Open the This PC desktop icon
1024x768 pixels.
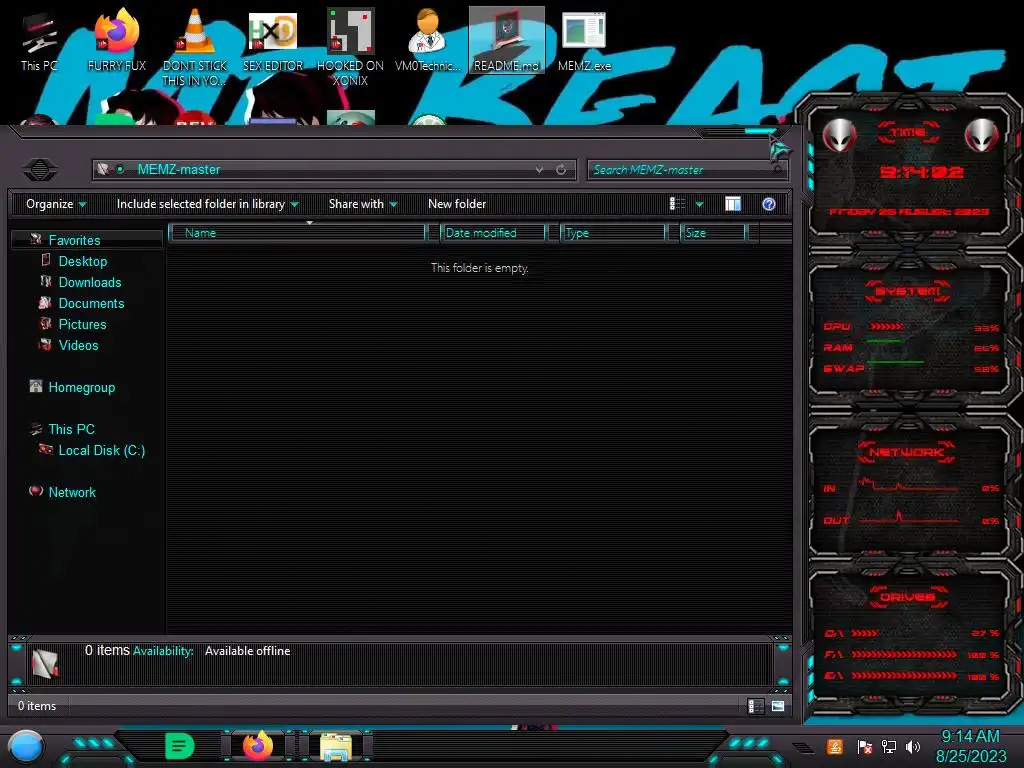39,42
